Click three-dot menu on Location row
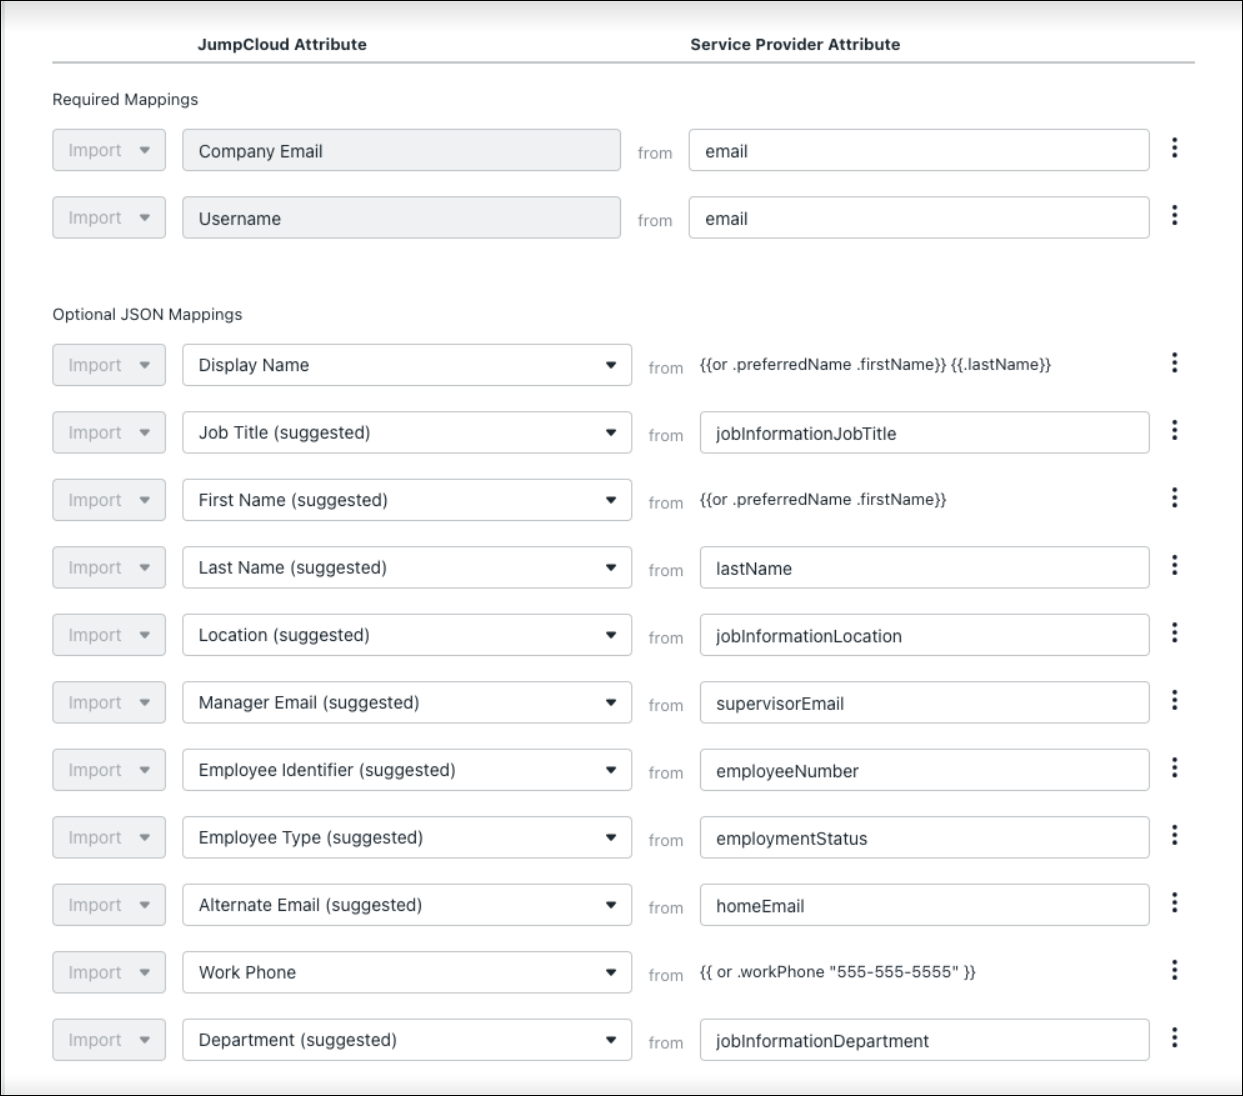 point(1174,633)
